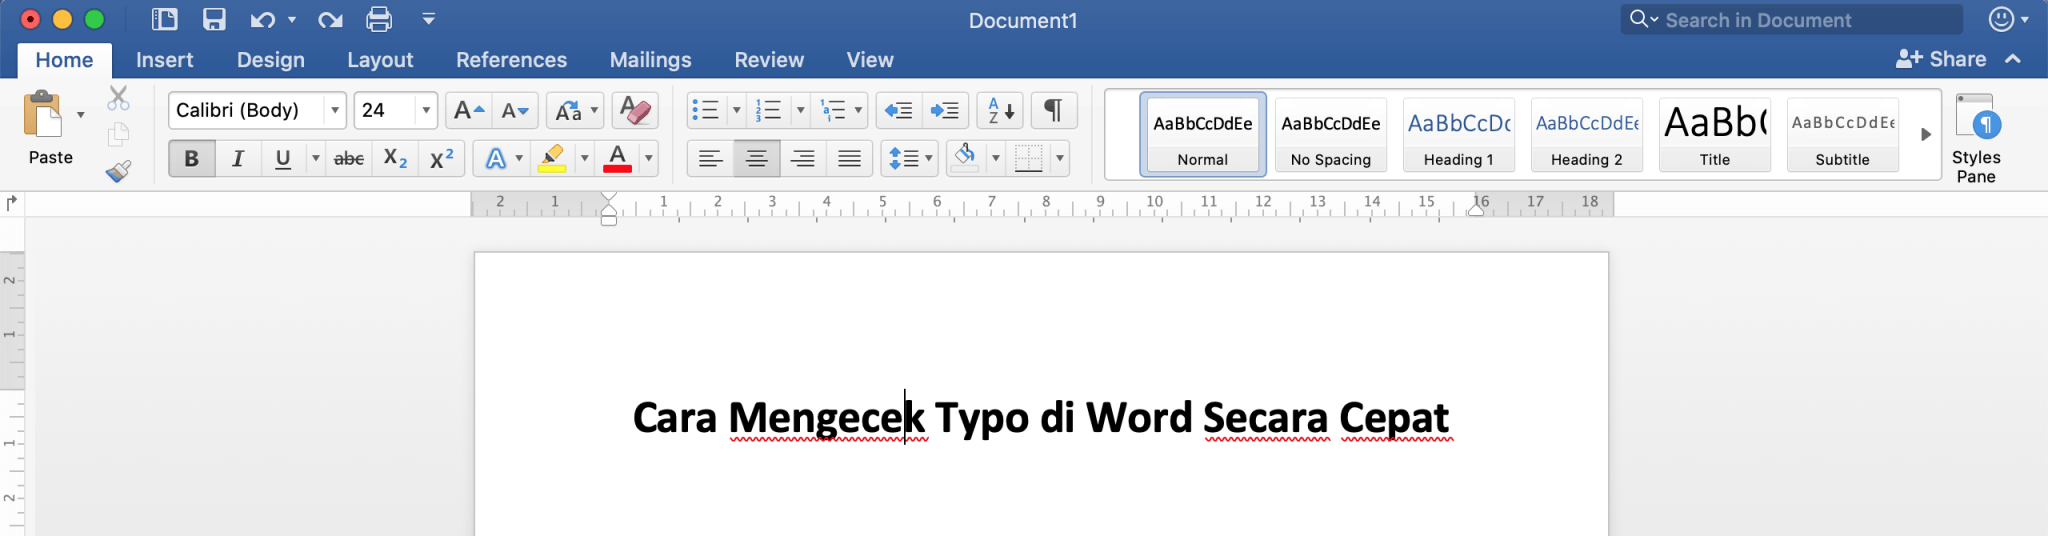The width and height of the screenshot is (2048, 536).
Task: Switch to the Design tab
Action: (270, 60)
